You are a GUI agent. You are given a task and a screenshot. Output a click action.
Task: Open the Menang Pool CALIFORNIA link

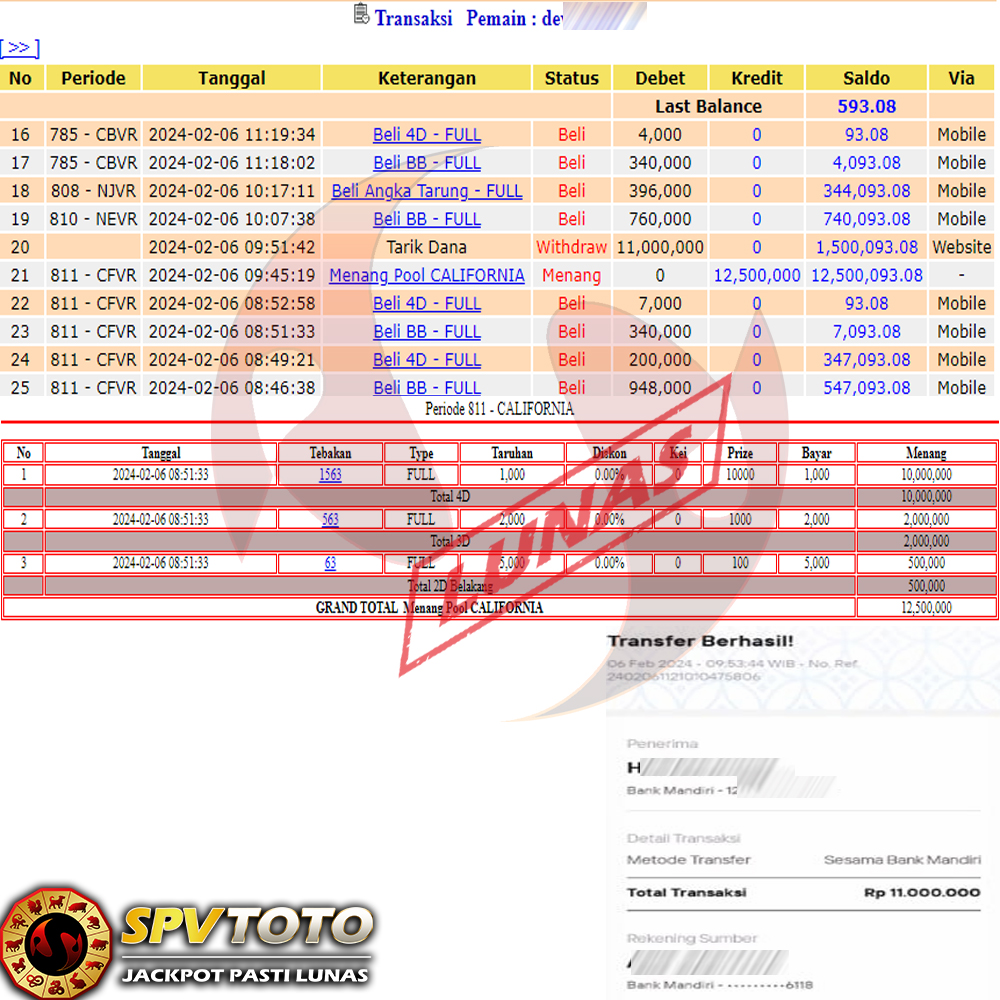click(427, 275)
